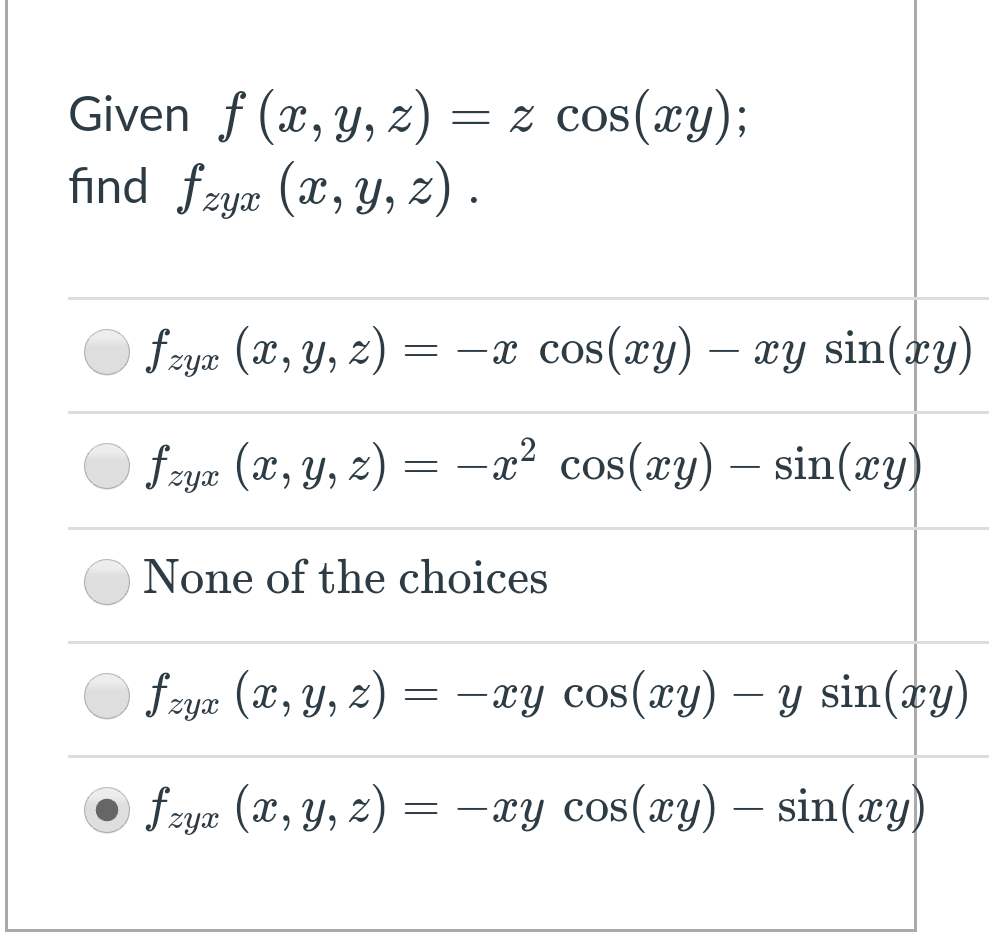This screenshot has width=999, height=939.
Task: Select the empty radio beside None of the choices
Action: (106, 578)
